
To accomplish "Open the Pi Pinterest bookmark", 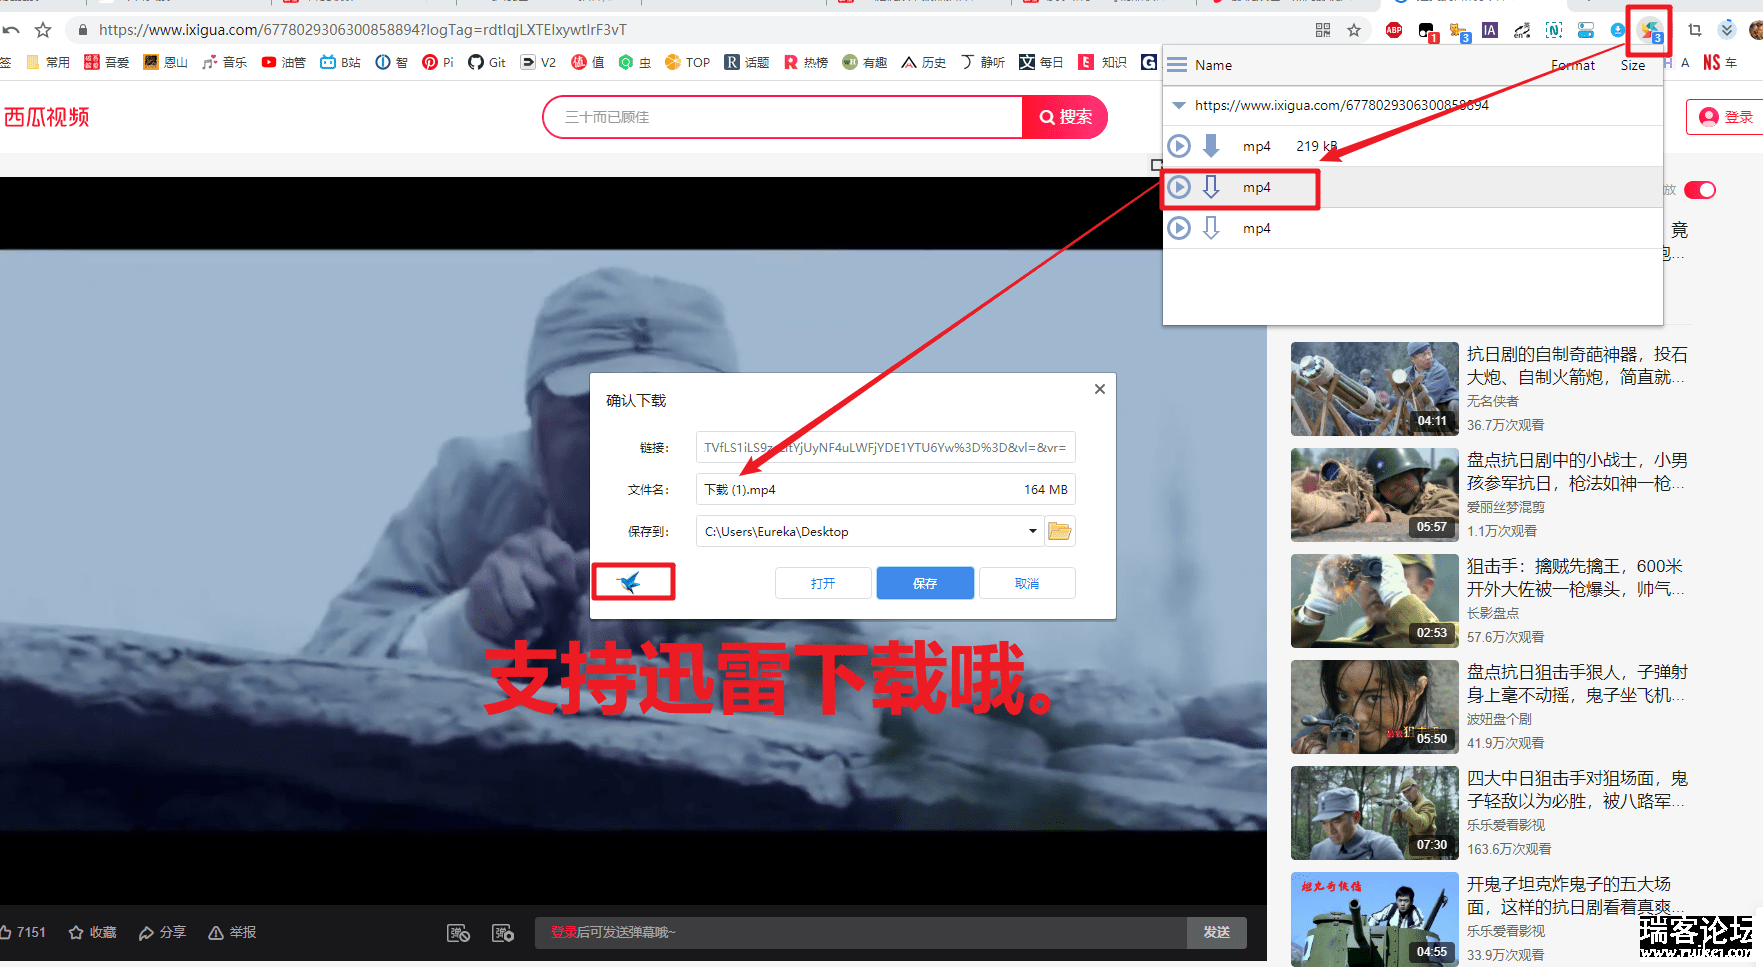I will [x=438, y=62].
